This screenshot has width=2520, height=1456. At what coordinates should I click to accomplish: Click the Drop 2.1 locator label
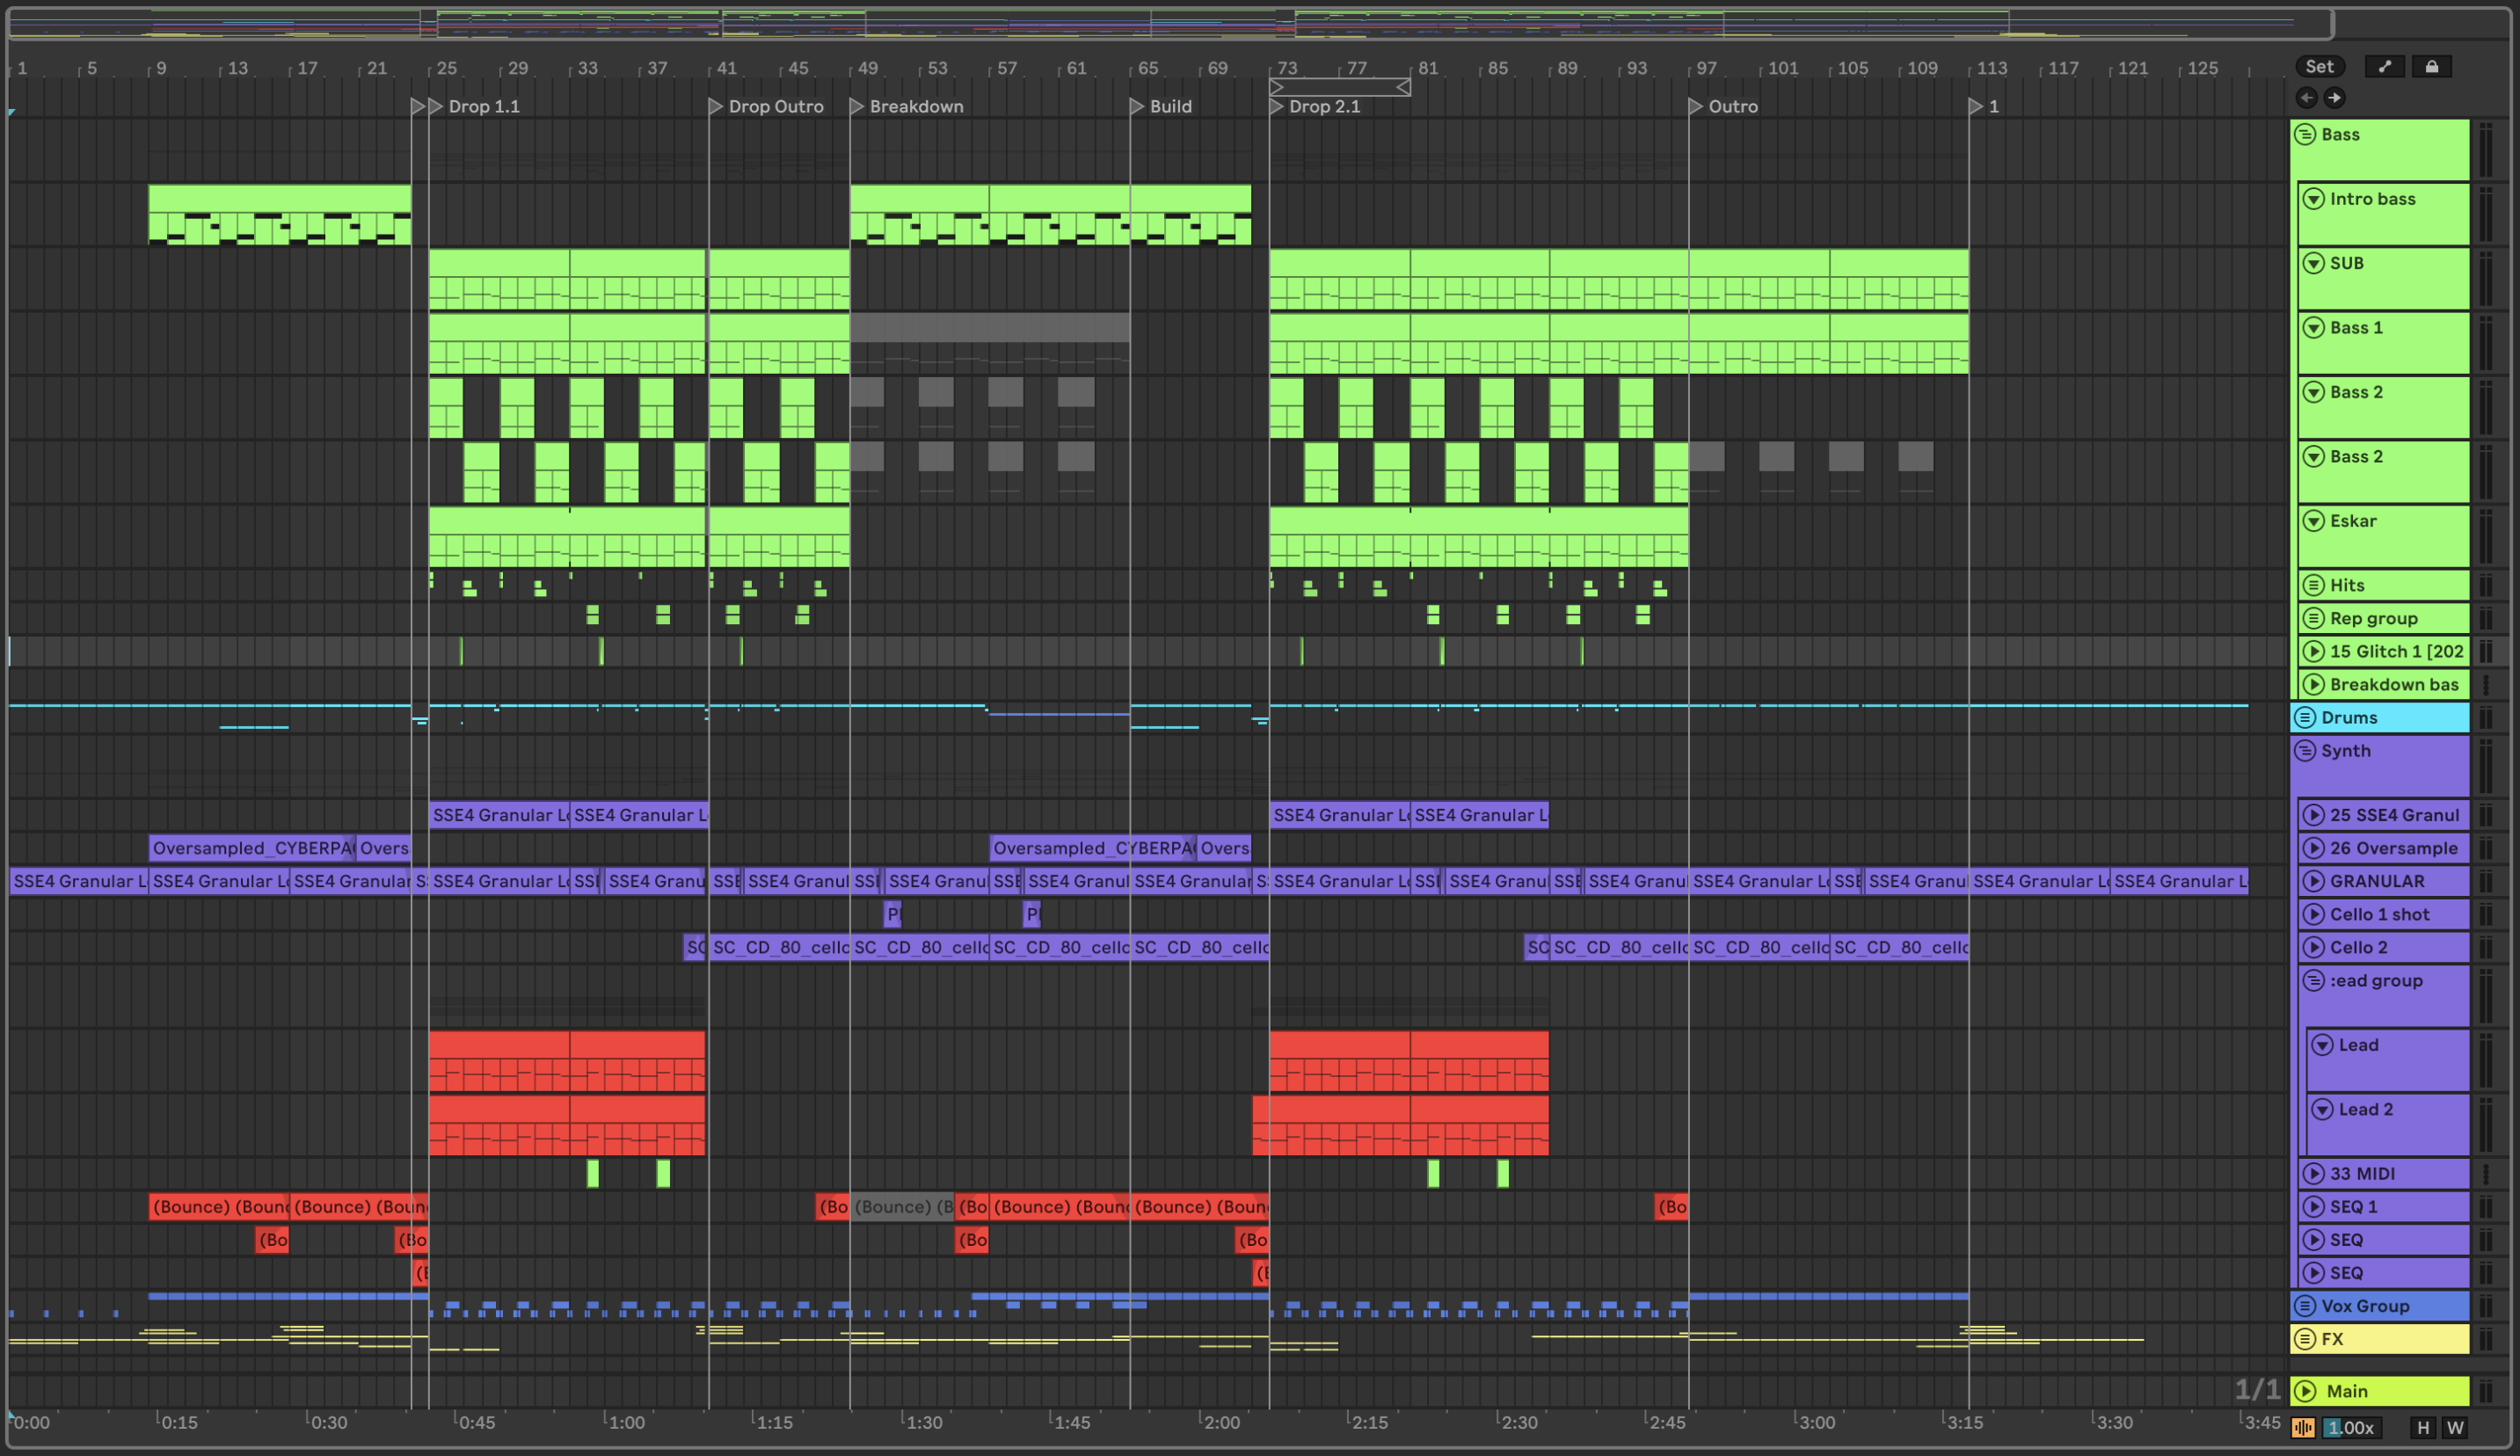(1324, 106)
